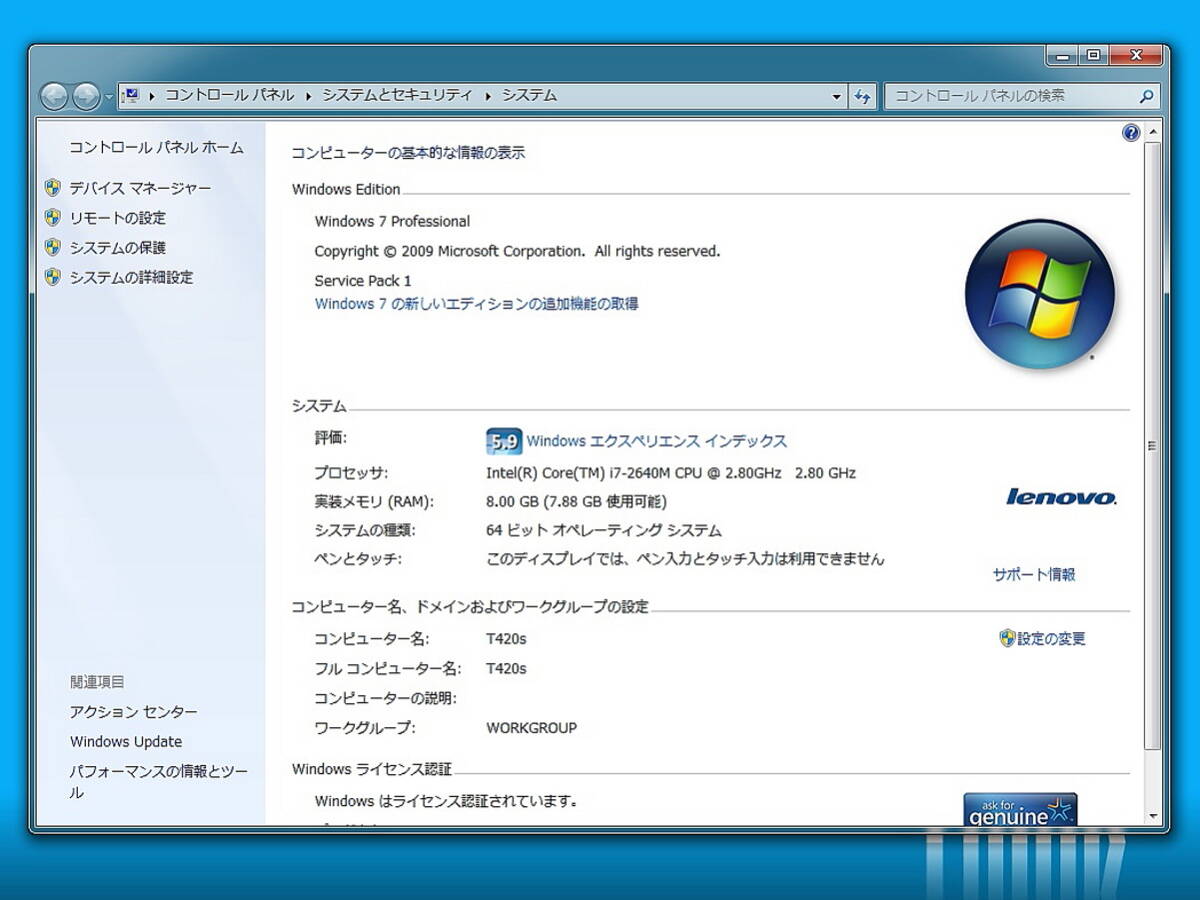Open コントロール パネル ホーム link

coord(156,148)
